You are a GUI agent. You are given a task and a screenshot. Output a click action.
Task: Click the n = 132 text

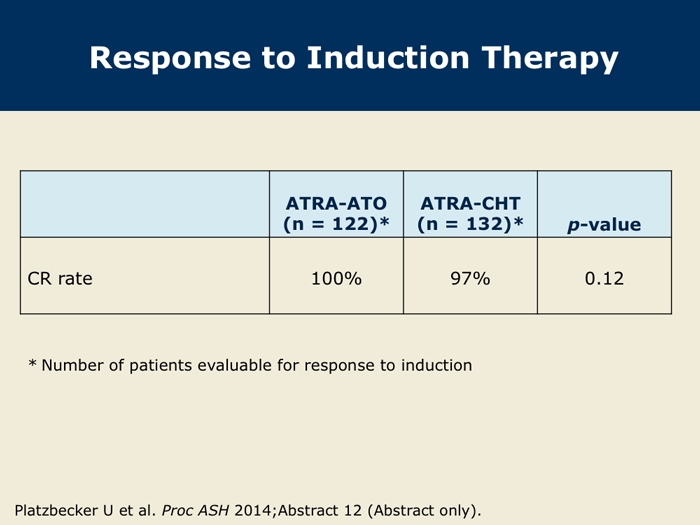pos(464,224)
